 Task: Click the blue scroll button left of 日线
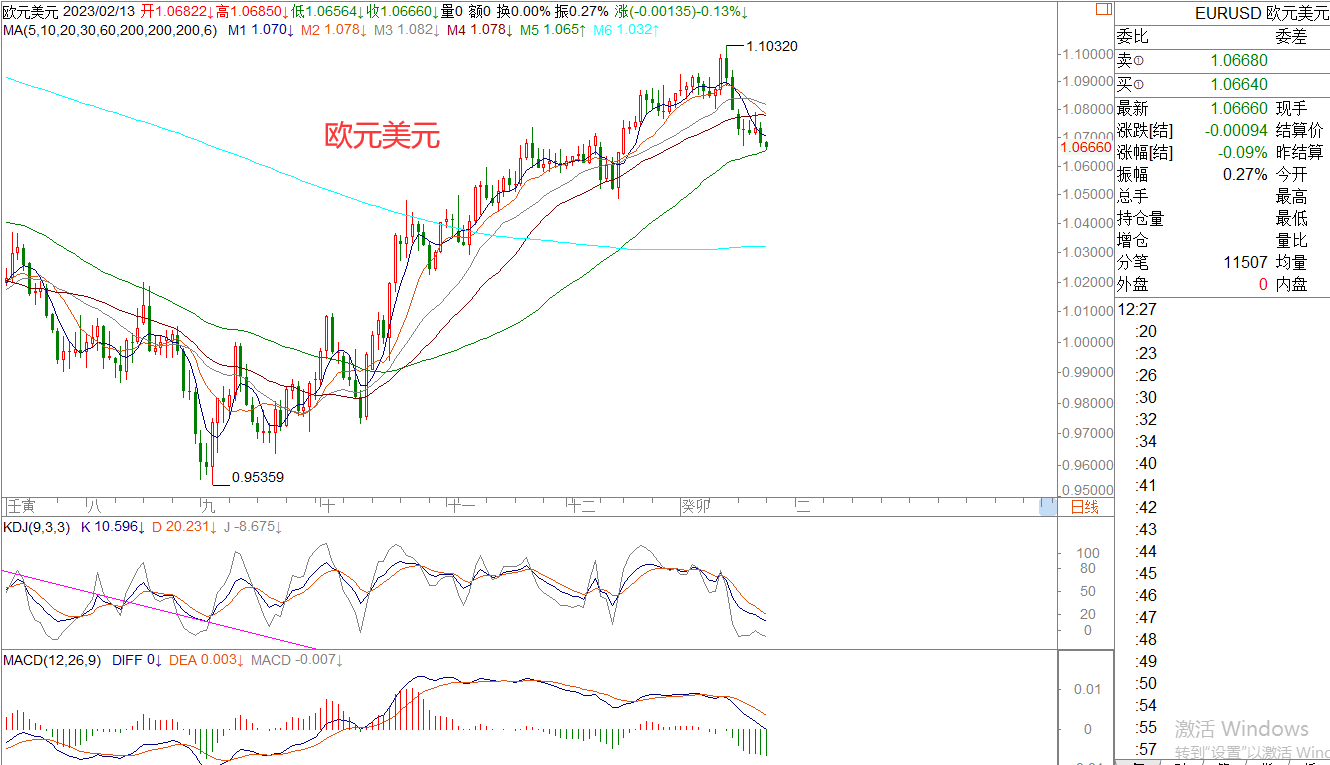pyautogui.click(x=1047, y=507)
